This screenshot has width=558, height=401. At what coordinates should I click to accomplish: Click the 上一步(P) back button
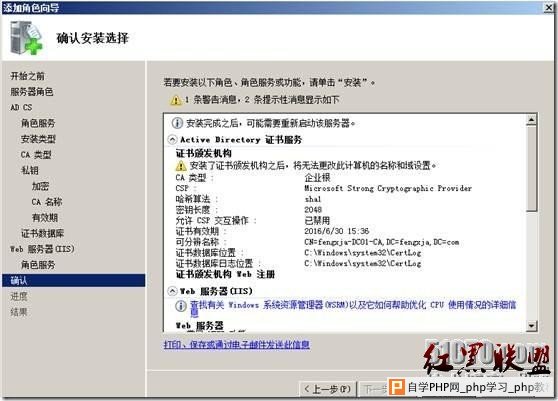[327, 389]
